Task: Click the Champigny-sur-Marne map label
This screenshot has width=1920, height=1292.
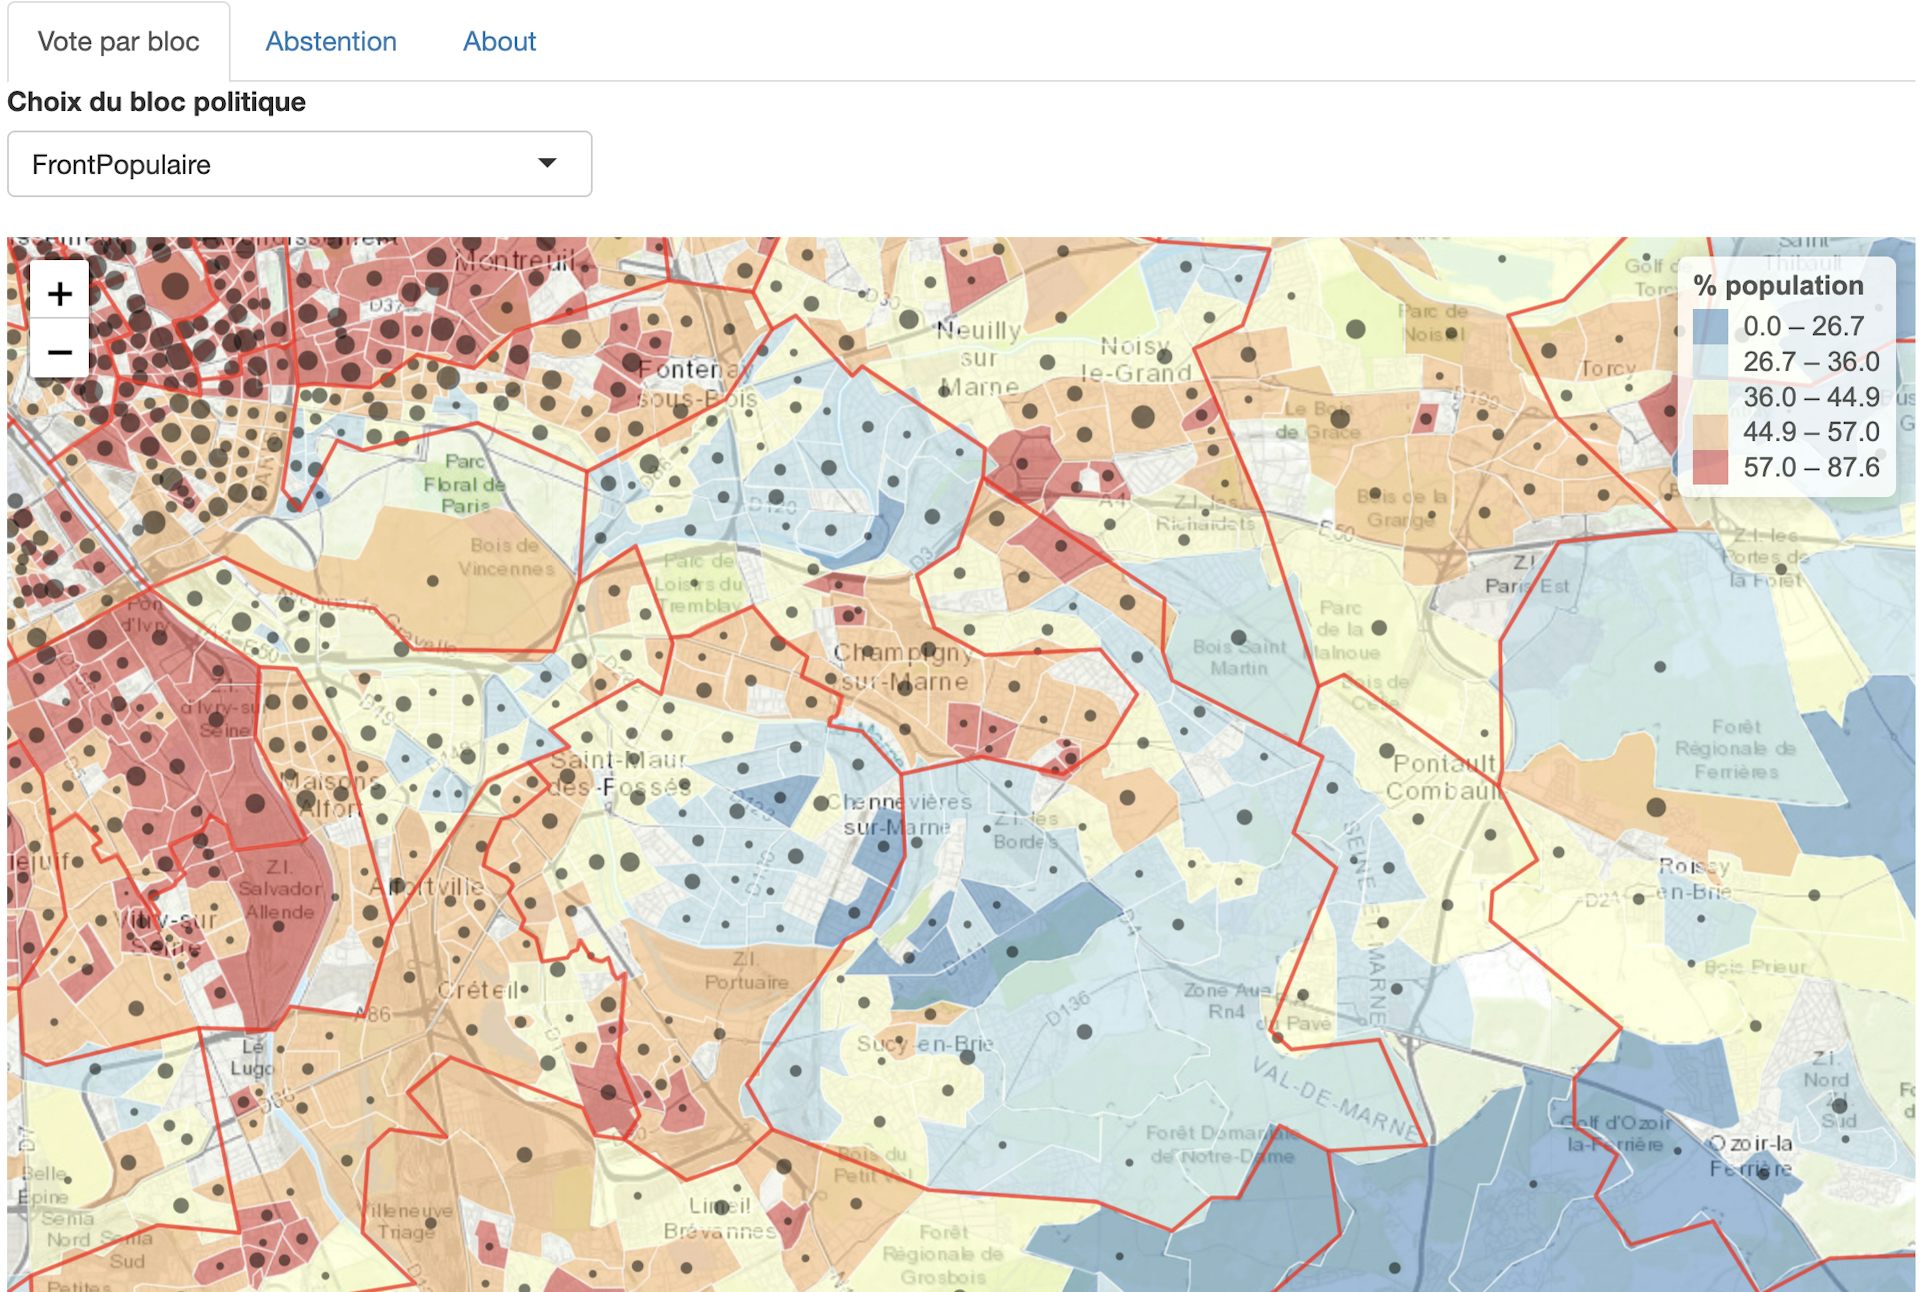Action: pos(903,667)
